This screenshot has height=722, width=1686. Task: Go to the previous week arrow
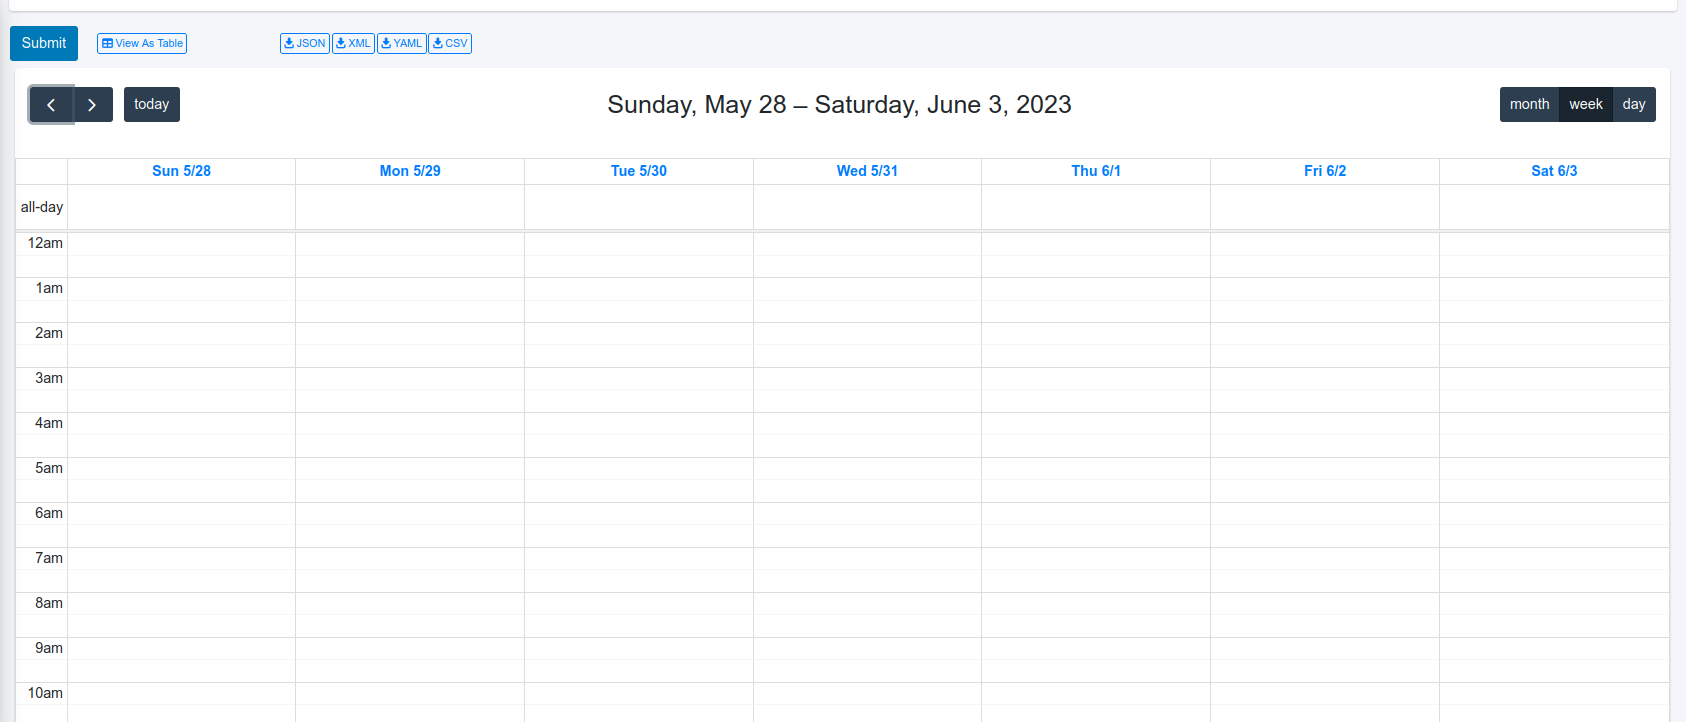(x=51, y=105)
